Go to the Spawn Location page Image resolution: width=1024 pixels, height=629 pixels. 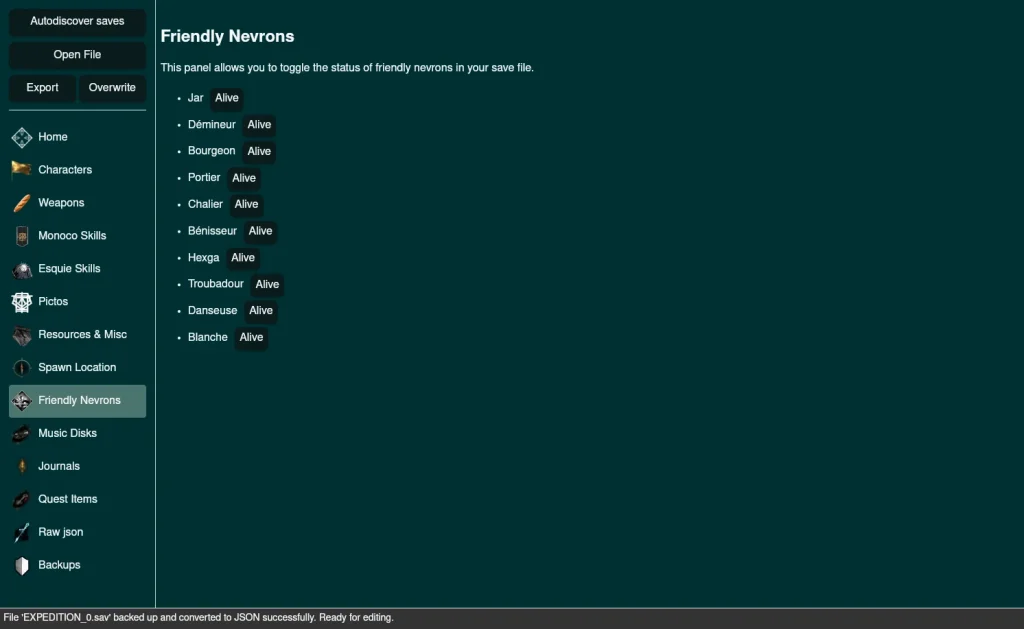point(78,368)
